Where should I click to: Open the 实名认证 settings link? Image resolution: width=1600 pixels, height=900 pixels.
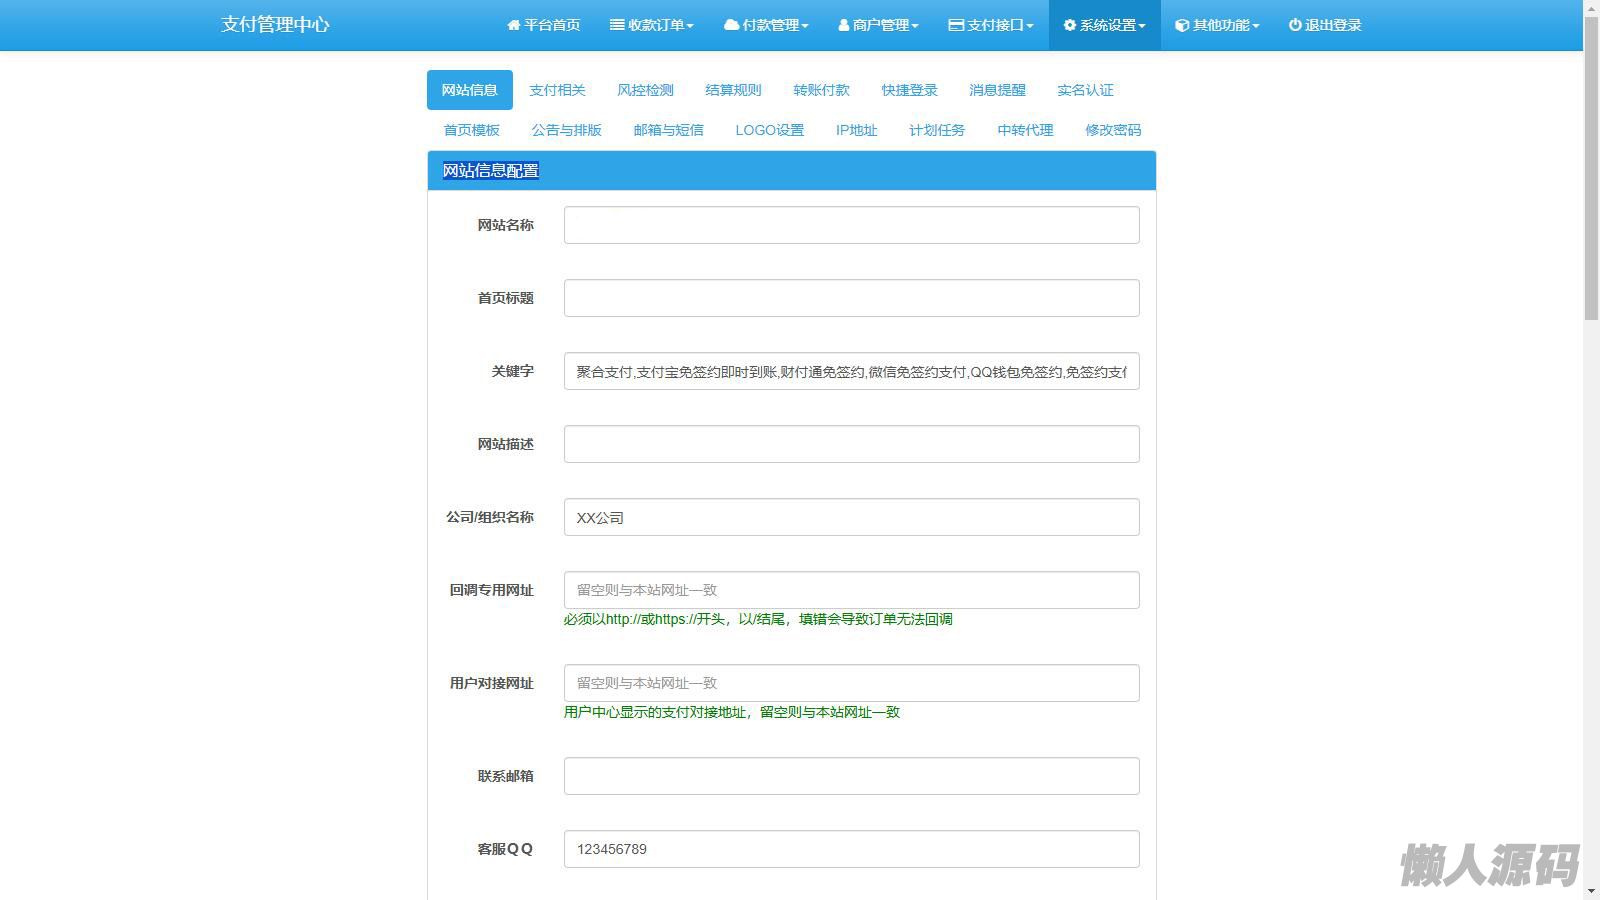click(x=1085, y=90)
